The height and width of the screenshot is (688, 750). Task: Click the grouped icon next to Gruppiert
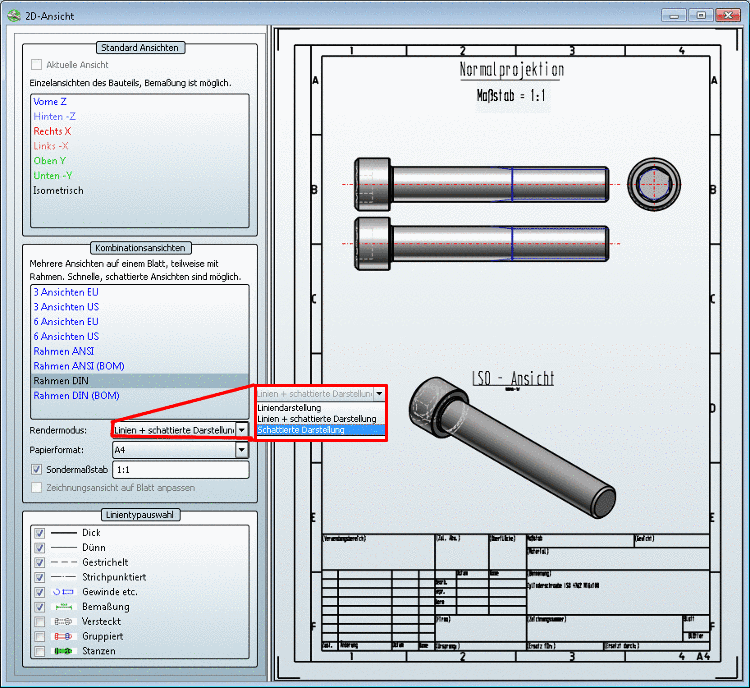[63, 636]
